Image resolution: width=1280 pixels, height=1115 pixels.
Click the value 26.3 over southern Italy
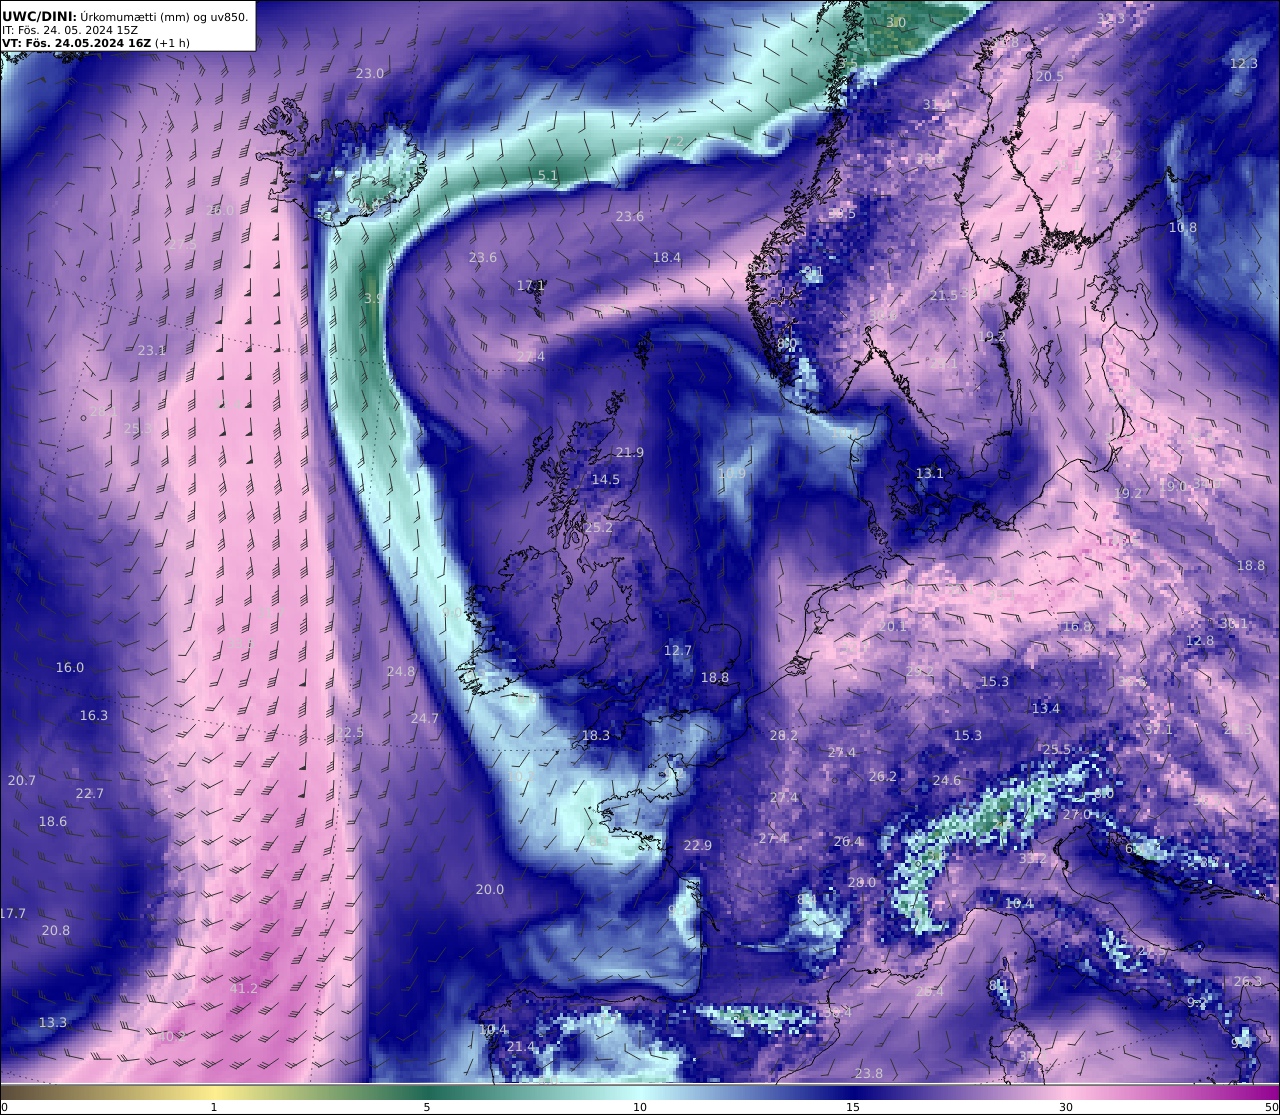pyautogui.click(x=1248, y=982)
